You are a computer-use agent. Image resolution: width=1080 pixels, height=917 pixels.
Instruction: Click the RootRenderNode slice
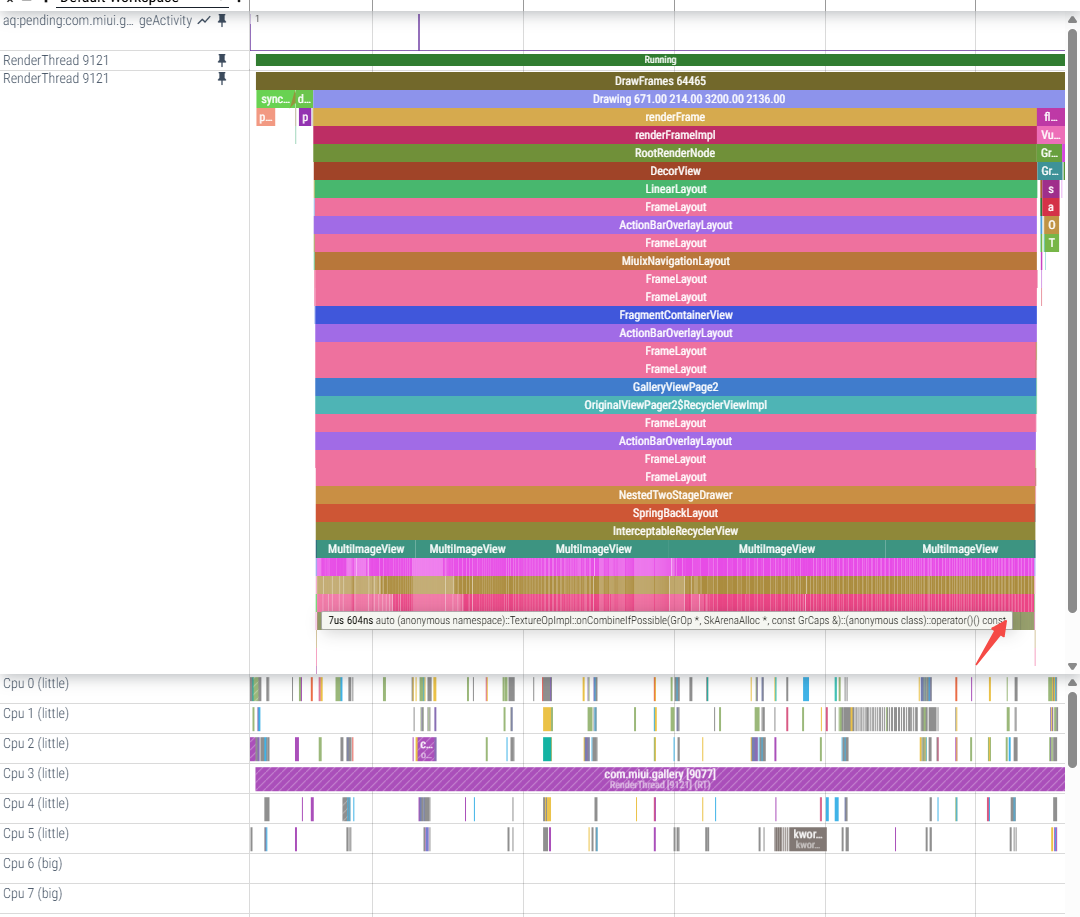675,153
